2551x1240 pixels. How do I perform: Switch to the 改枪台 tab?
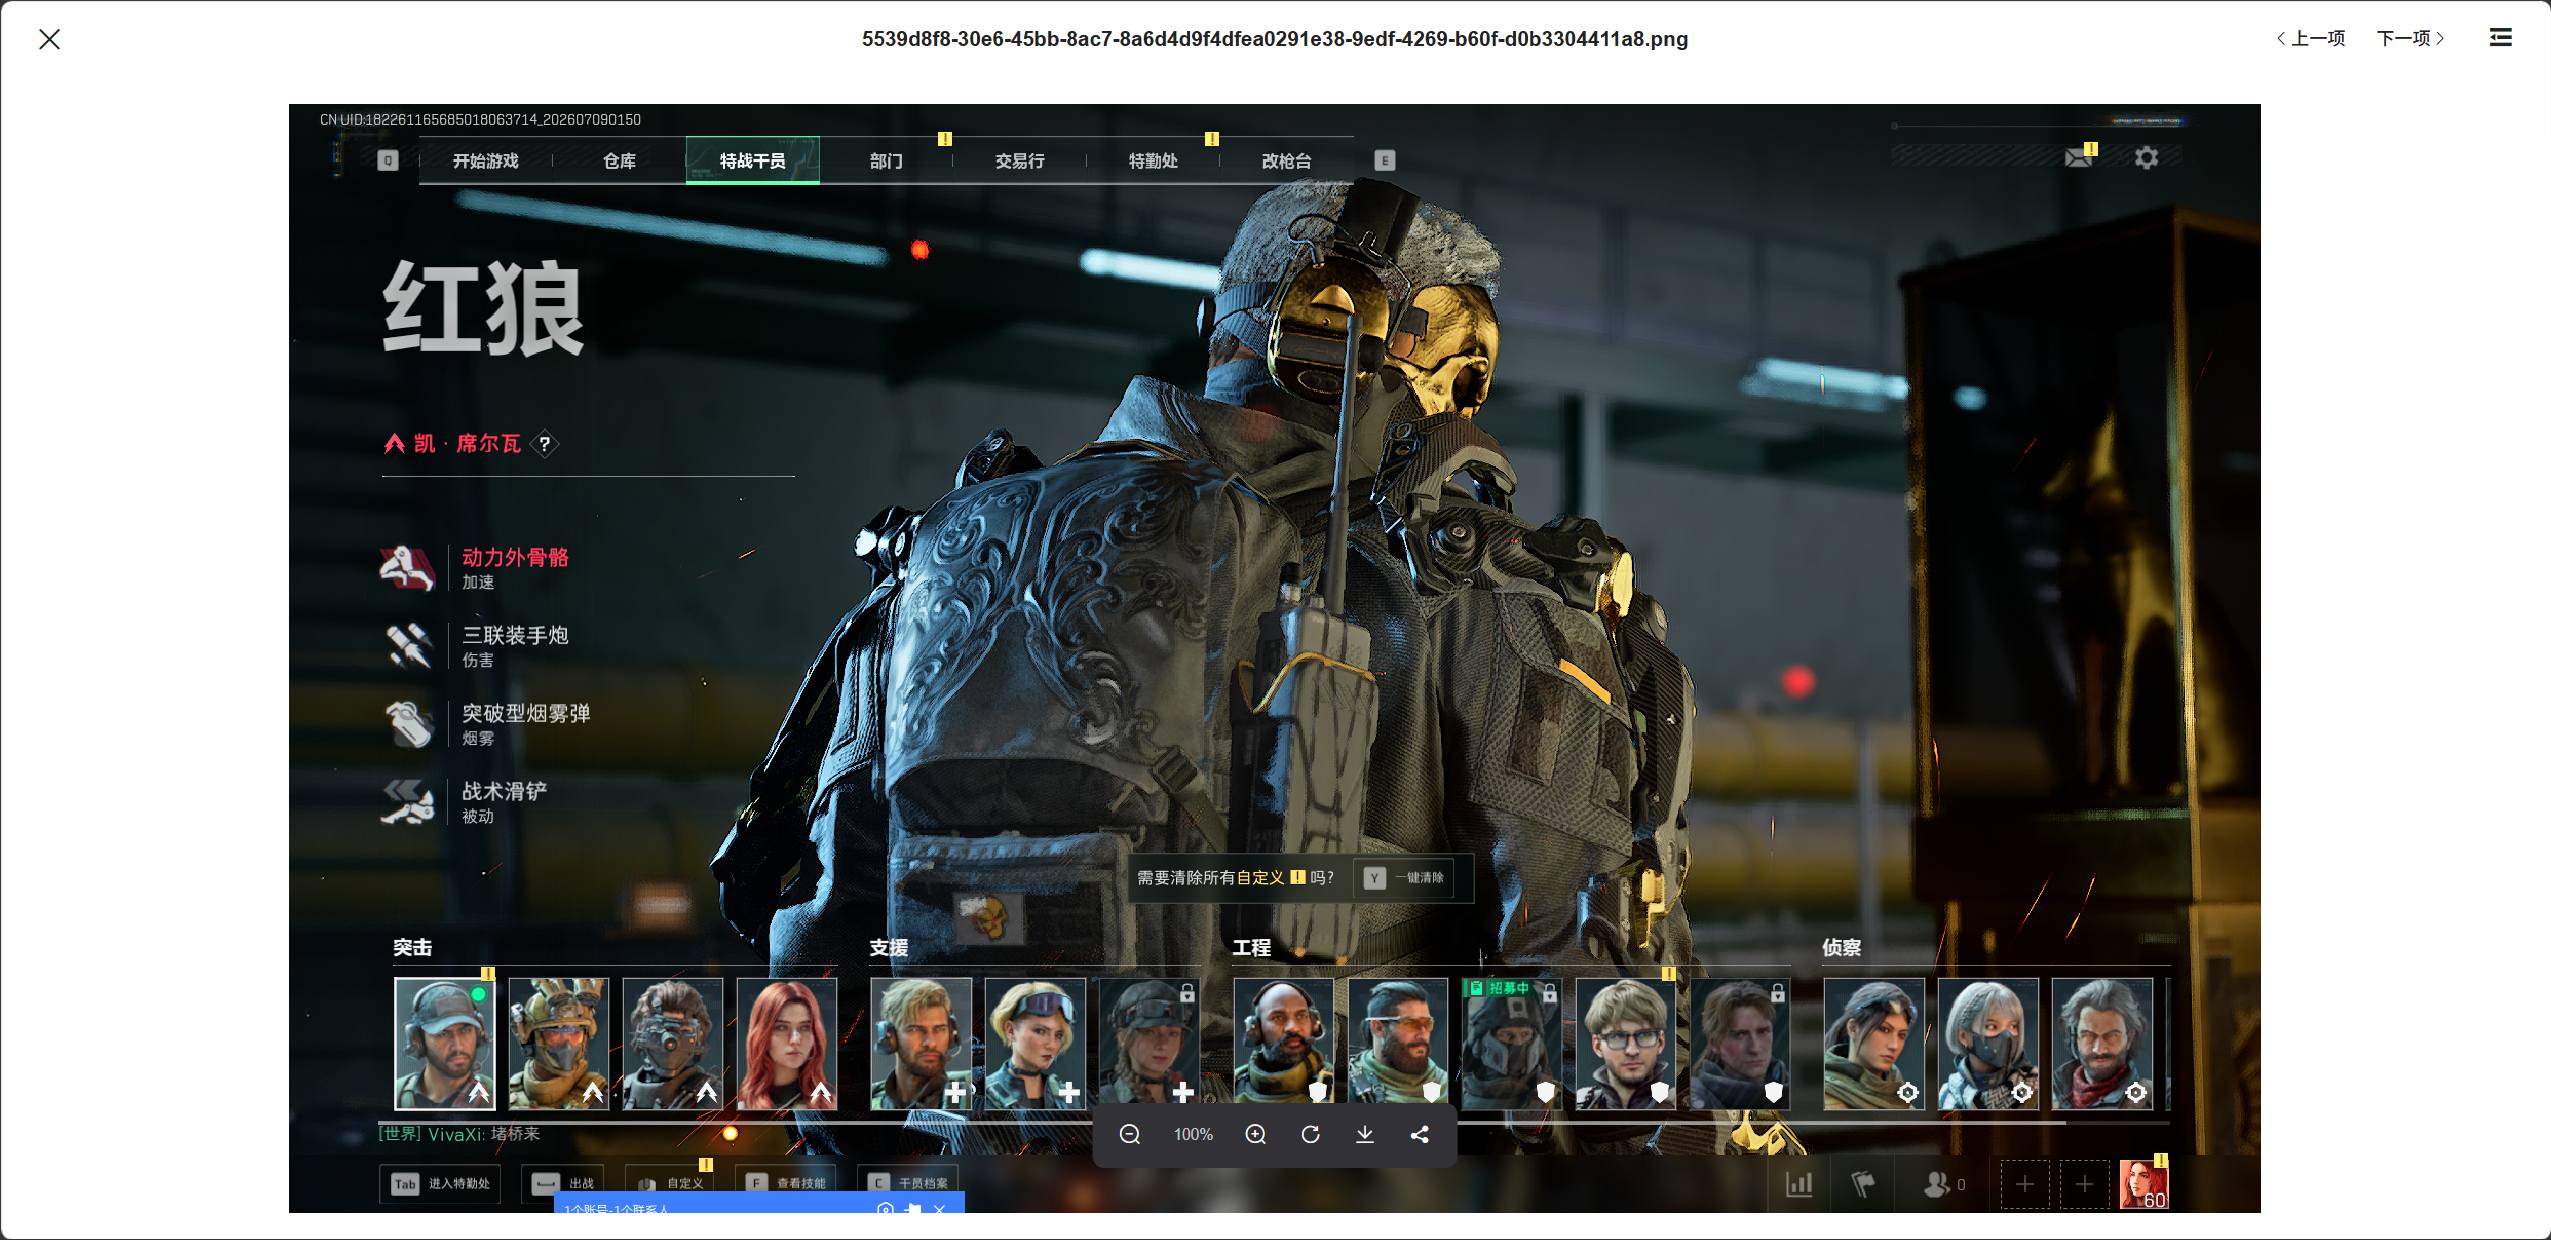(x=1286, y=161)
